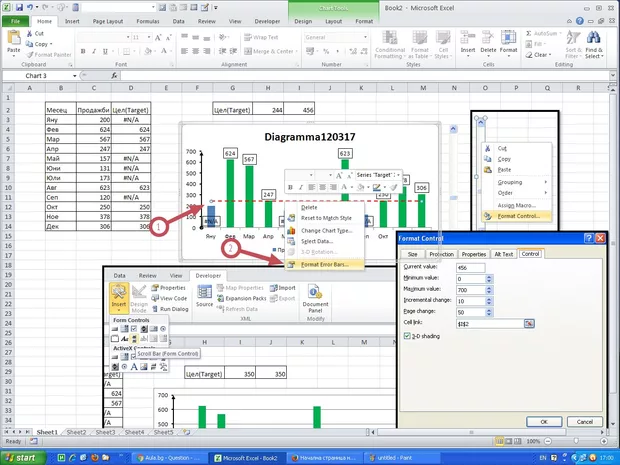620x465 pixels.
Task: Click Wrap Text in the Alignment group
Action: (261, 37)
